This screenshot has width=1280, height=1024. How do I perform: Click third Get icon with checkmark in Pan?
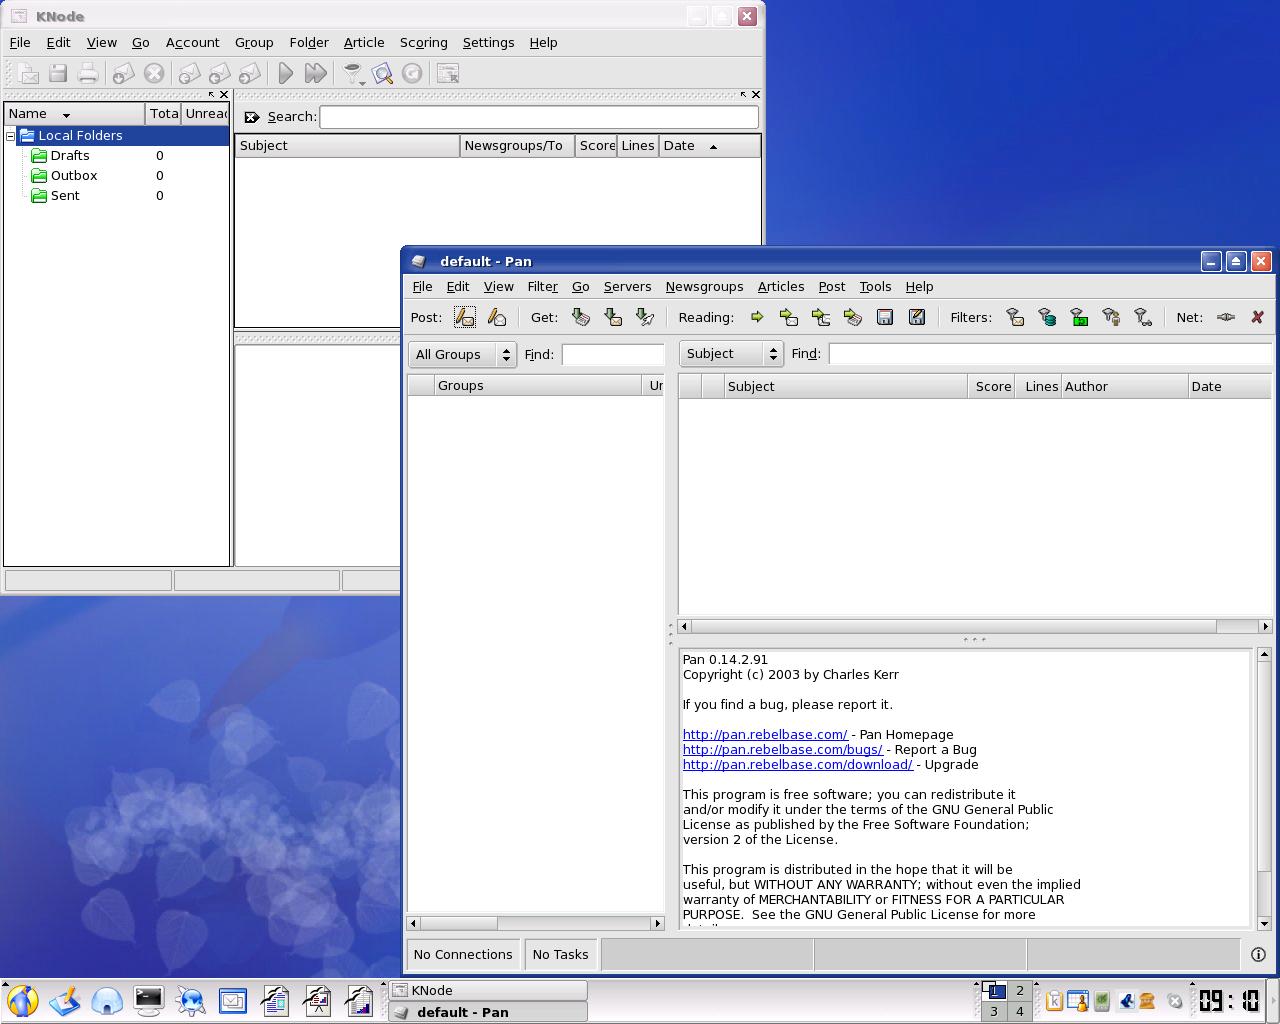click(645, 317)
